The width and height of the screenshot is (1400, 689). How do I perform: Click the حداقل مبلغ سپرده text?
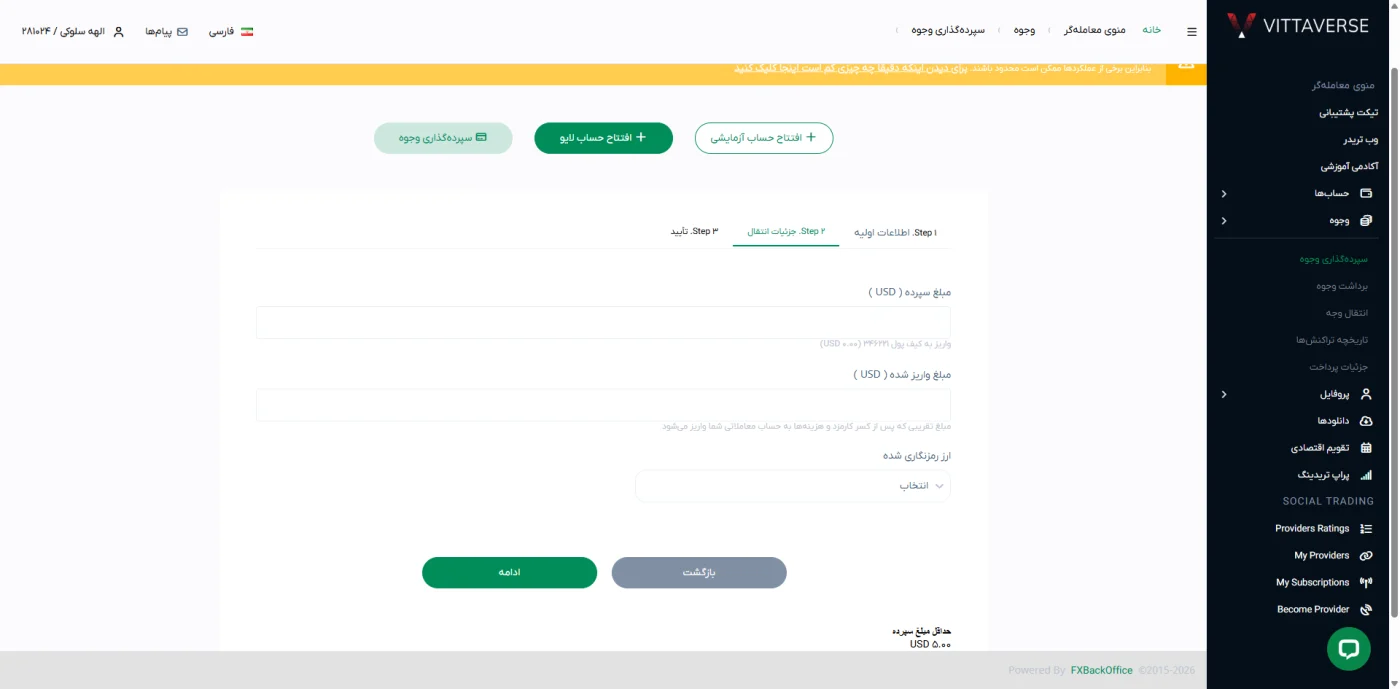pyautogui.click(x=921, y=632)
